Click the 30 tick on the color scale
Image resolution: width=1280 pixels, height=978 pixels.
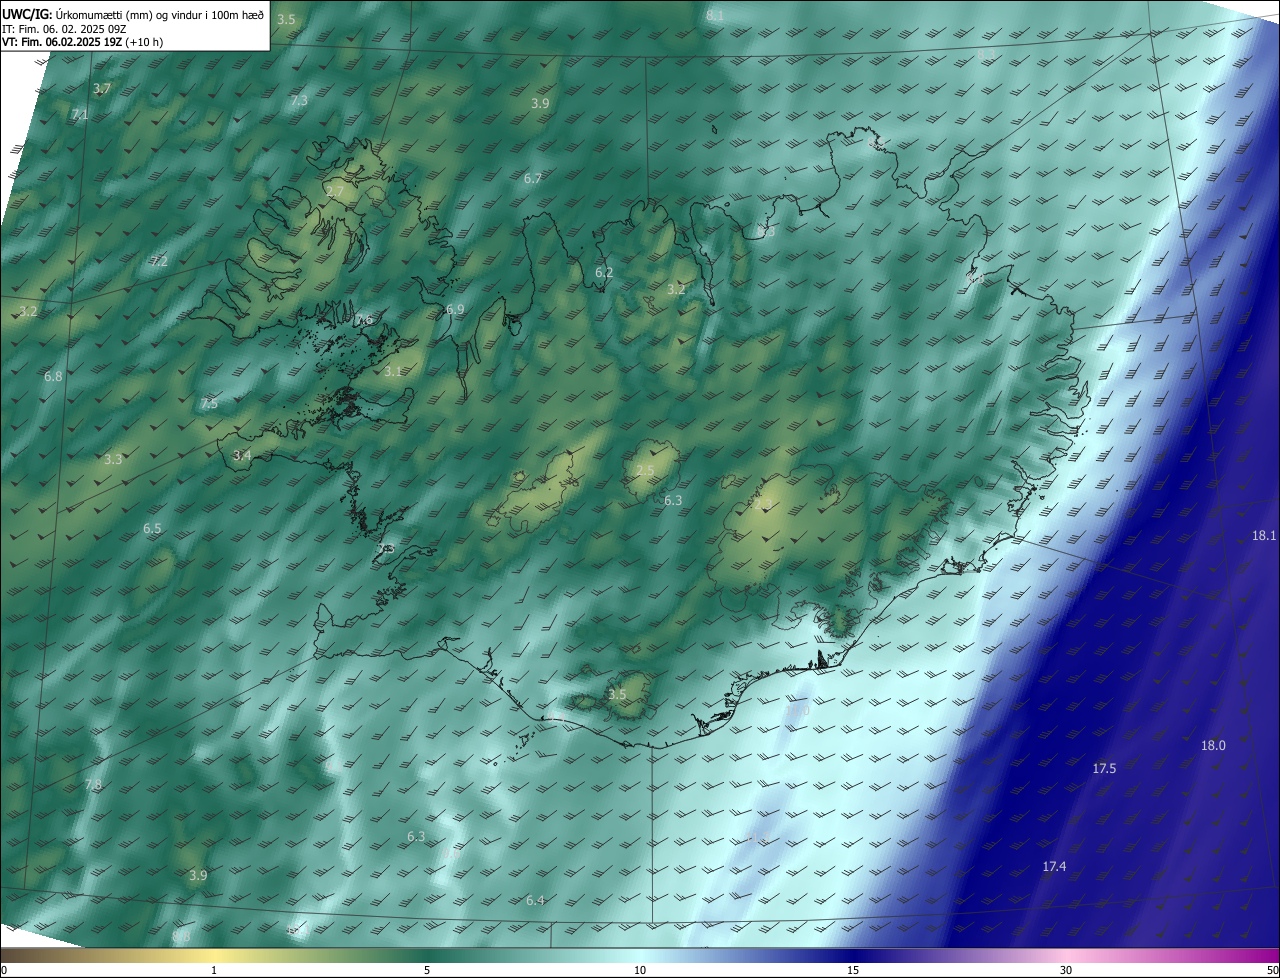pyautogui.click(x=1066, y=970)
